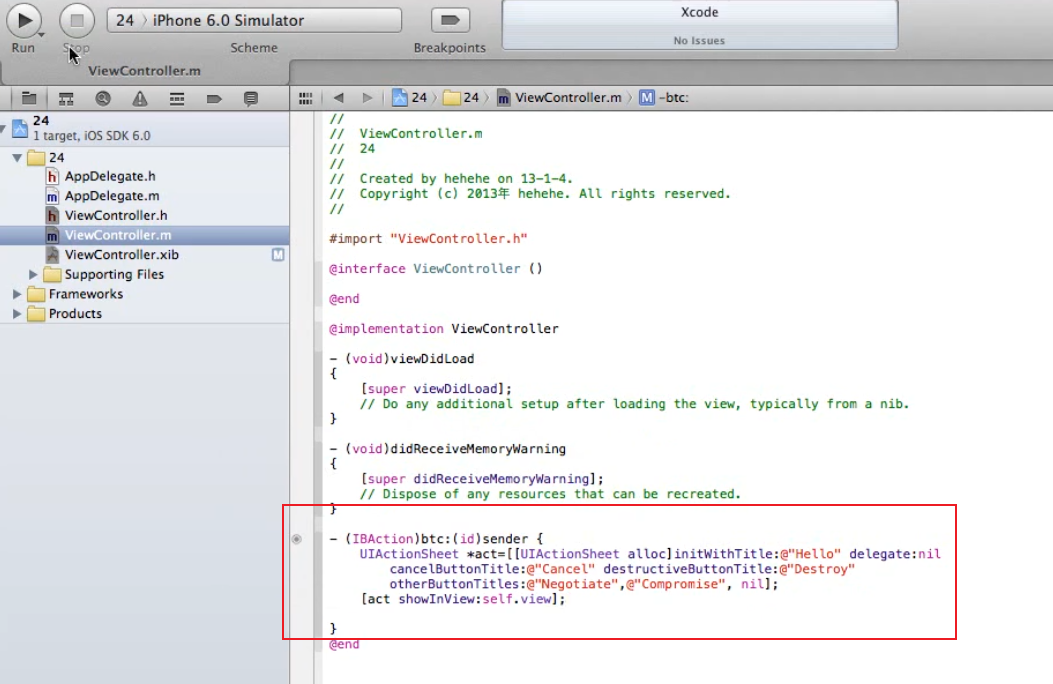Click the viewDidLoad method signature

point(402,359)
